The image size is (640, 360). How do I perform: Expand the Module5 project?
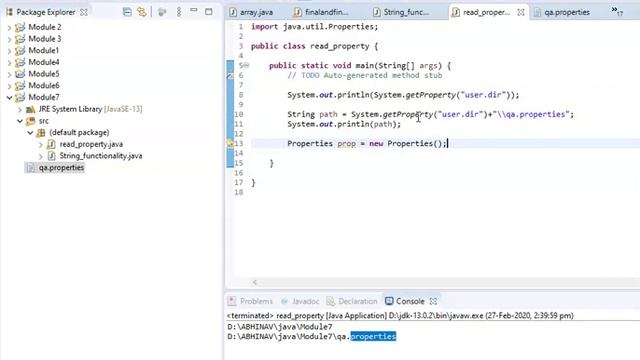pos(9,74)
